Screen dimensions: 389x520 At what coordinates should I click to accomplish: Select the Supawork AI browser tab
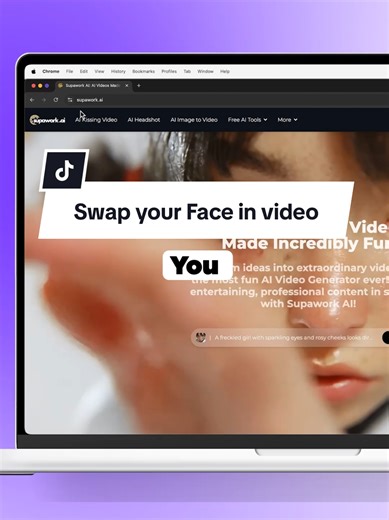point(93,86)
